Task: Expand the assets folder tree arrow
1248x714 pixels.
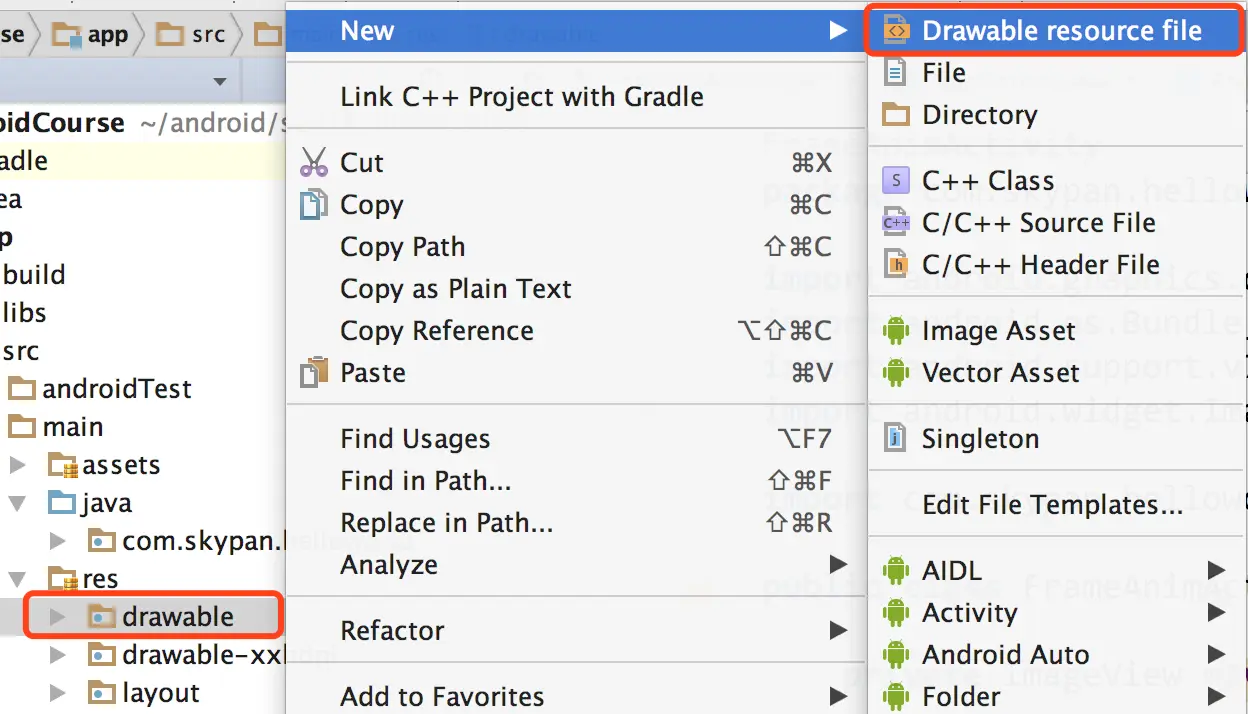Action: 18,465
